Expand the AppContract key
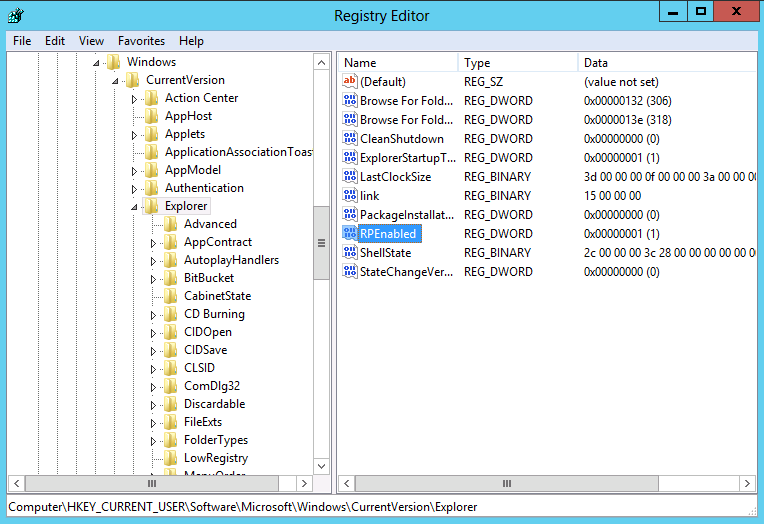This screenshot has height=524, width=764. click(153, 243)
